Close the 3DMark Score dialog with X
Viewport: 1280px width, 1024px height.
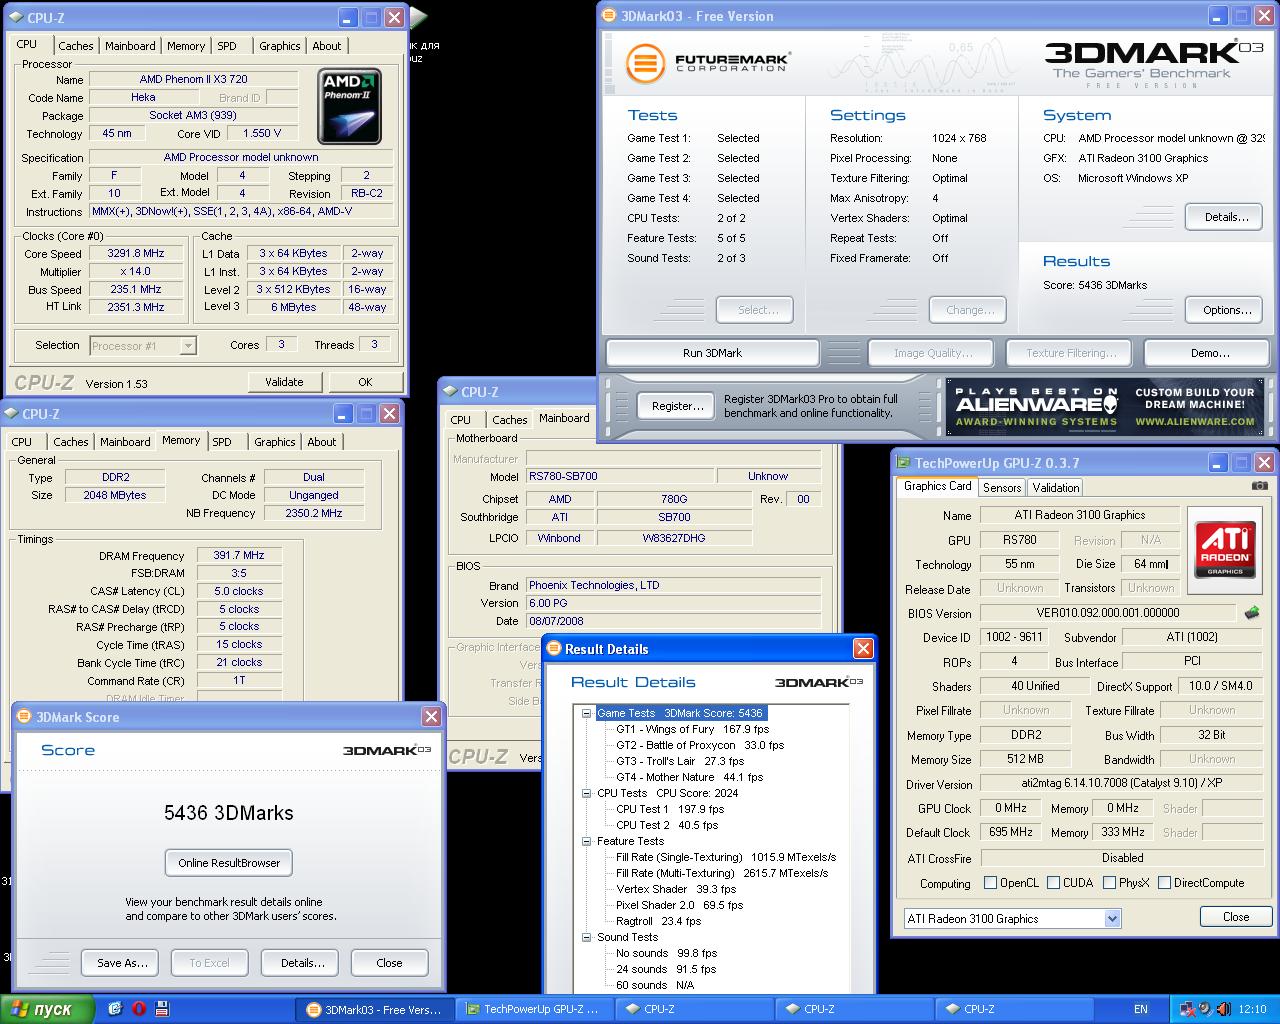click(431, 716)
